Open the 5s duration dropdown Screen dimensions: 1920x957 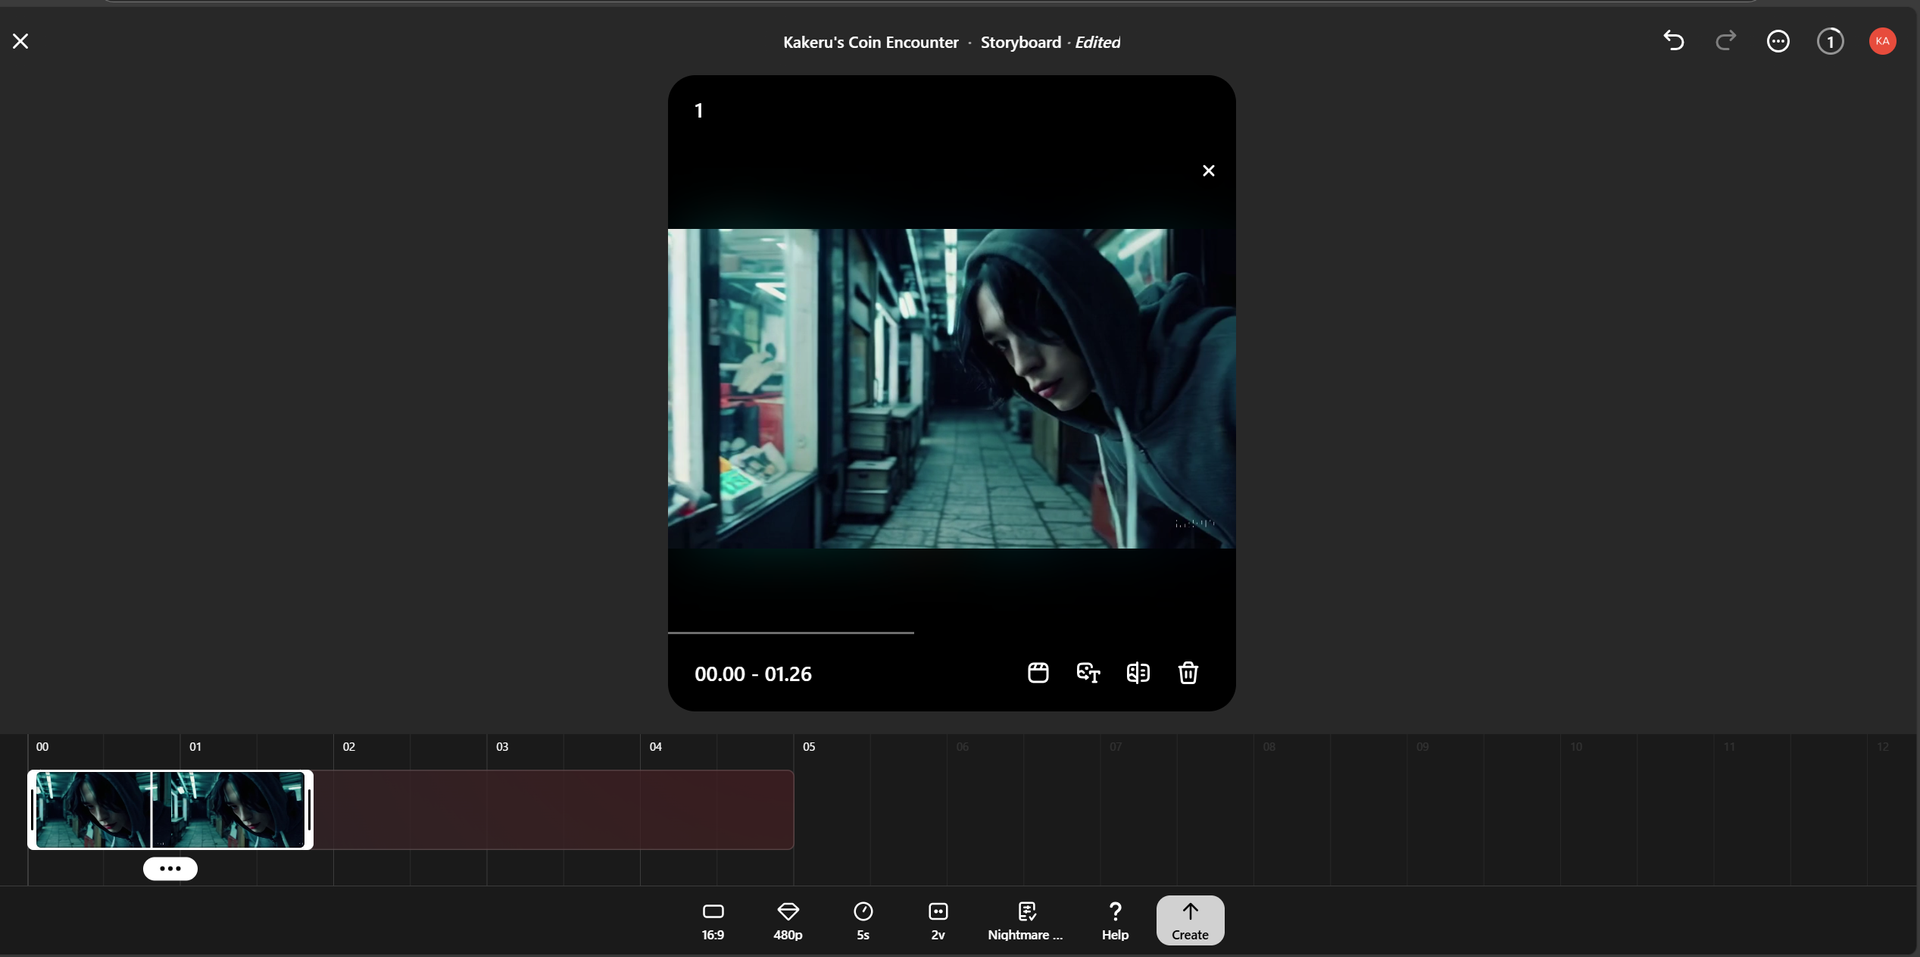pyautogui.click(x=863, y=920)
